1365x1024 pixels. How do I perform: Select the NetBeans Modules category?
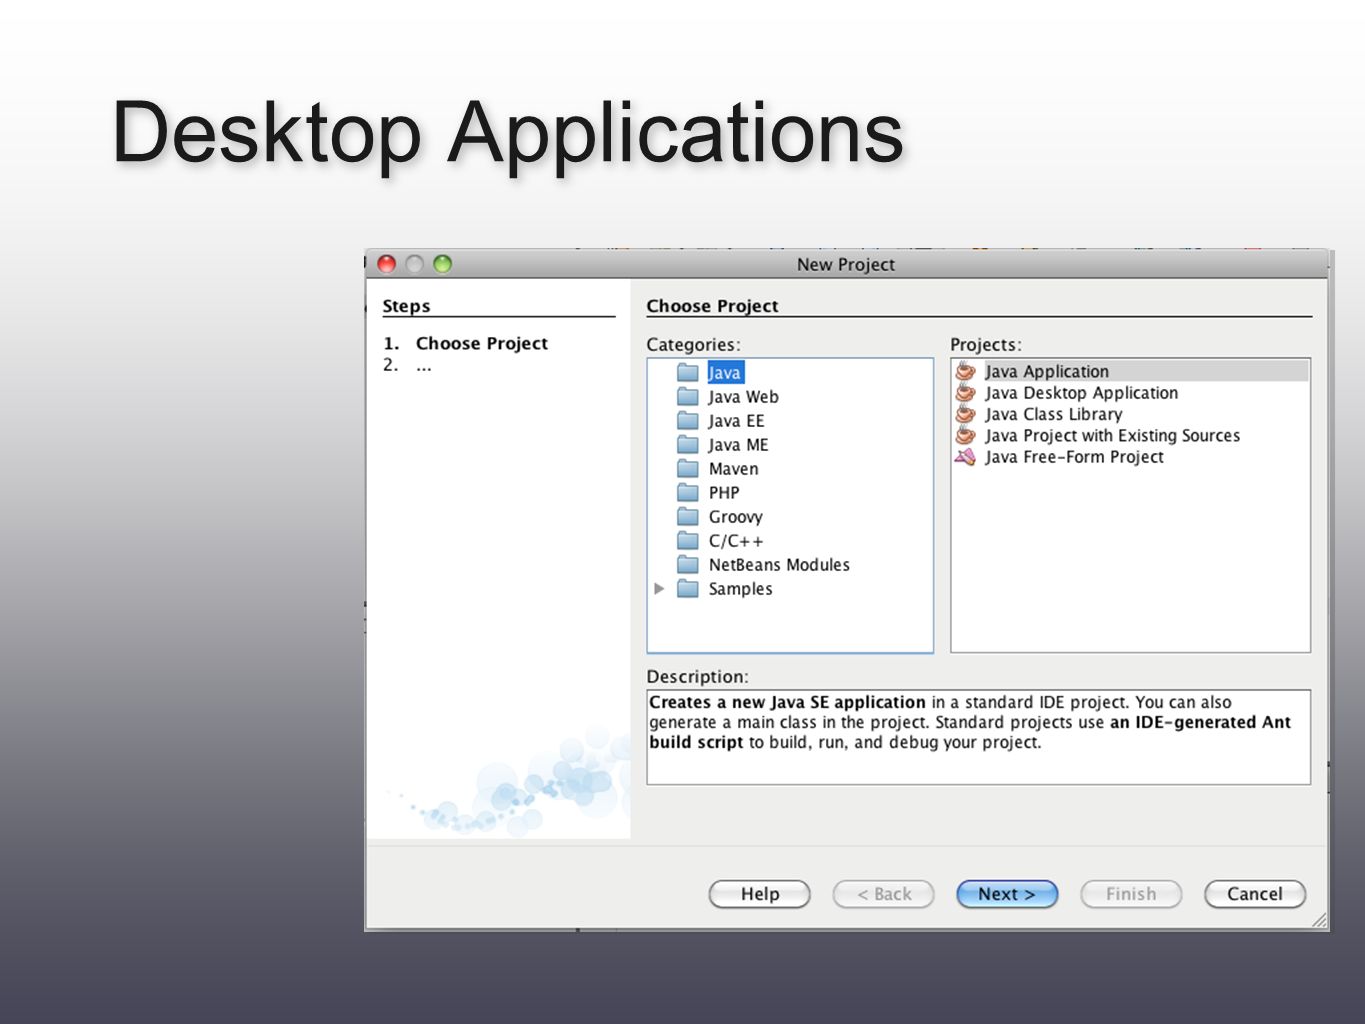tap(779, 564)
